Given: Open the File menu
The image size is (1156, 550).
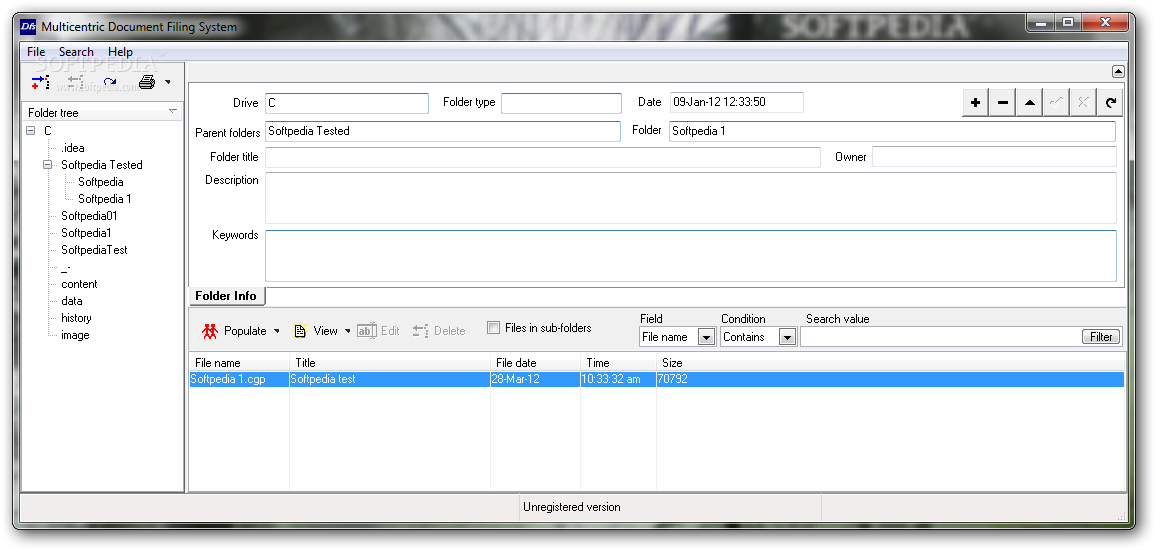Looking at the screenshot, I should pyautogui.click(x=36, y=52).
